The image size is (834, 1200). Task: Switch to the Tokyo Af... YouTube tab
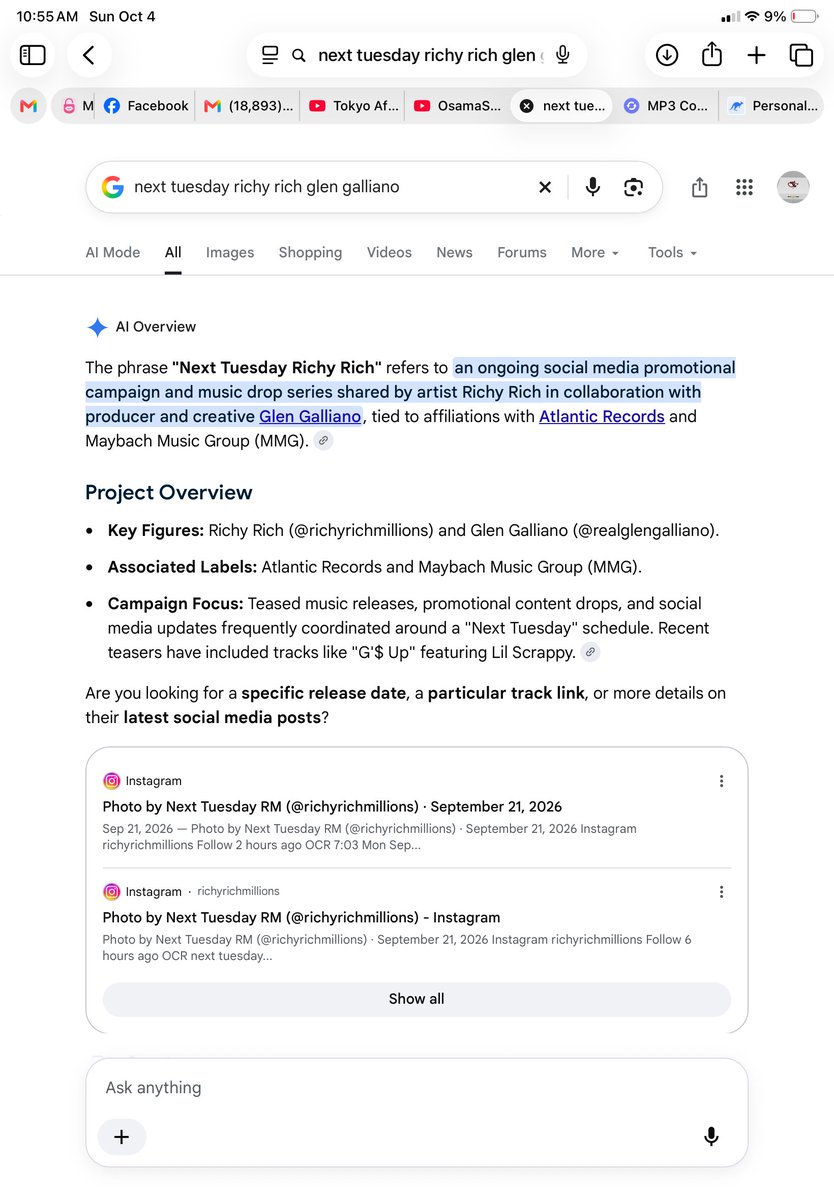(x=352, y=106)
